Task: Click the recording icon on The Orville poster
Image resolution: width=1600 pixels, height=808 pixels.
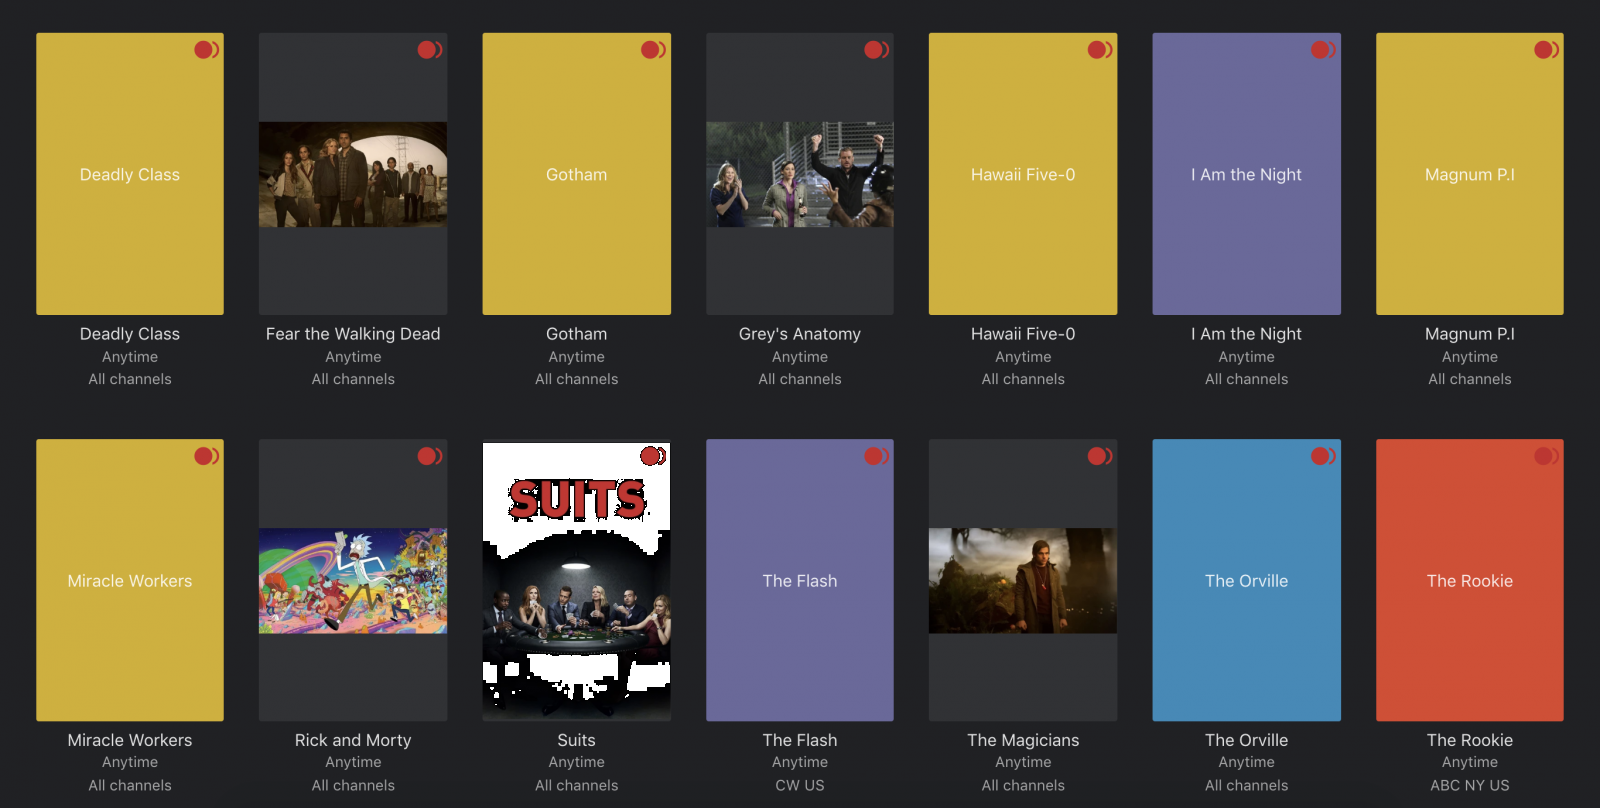Action: tap(1323, 456)
